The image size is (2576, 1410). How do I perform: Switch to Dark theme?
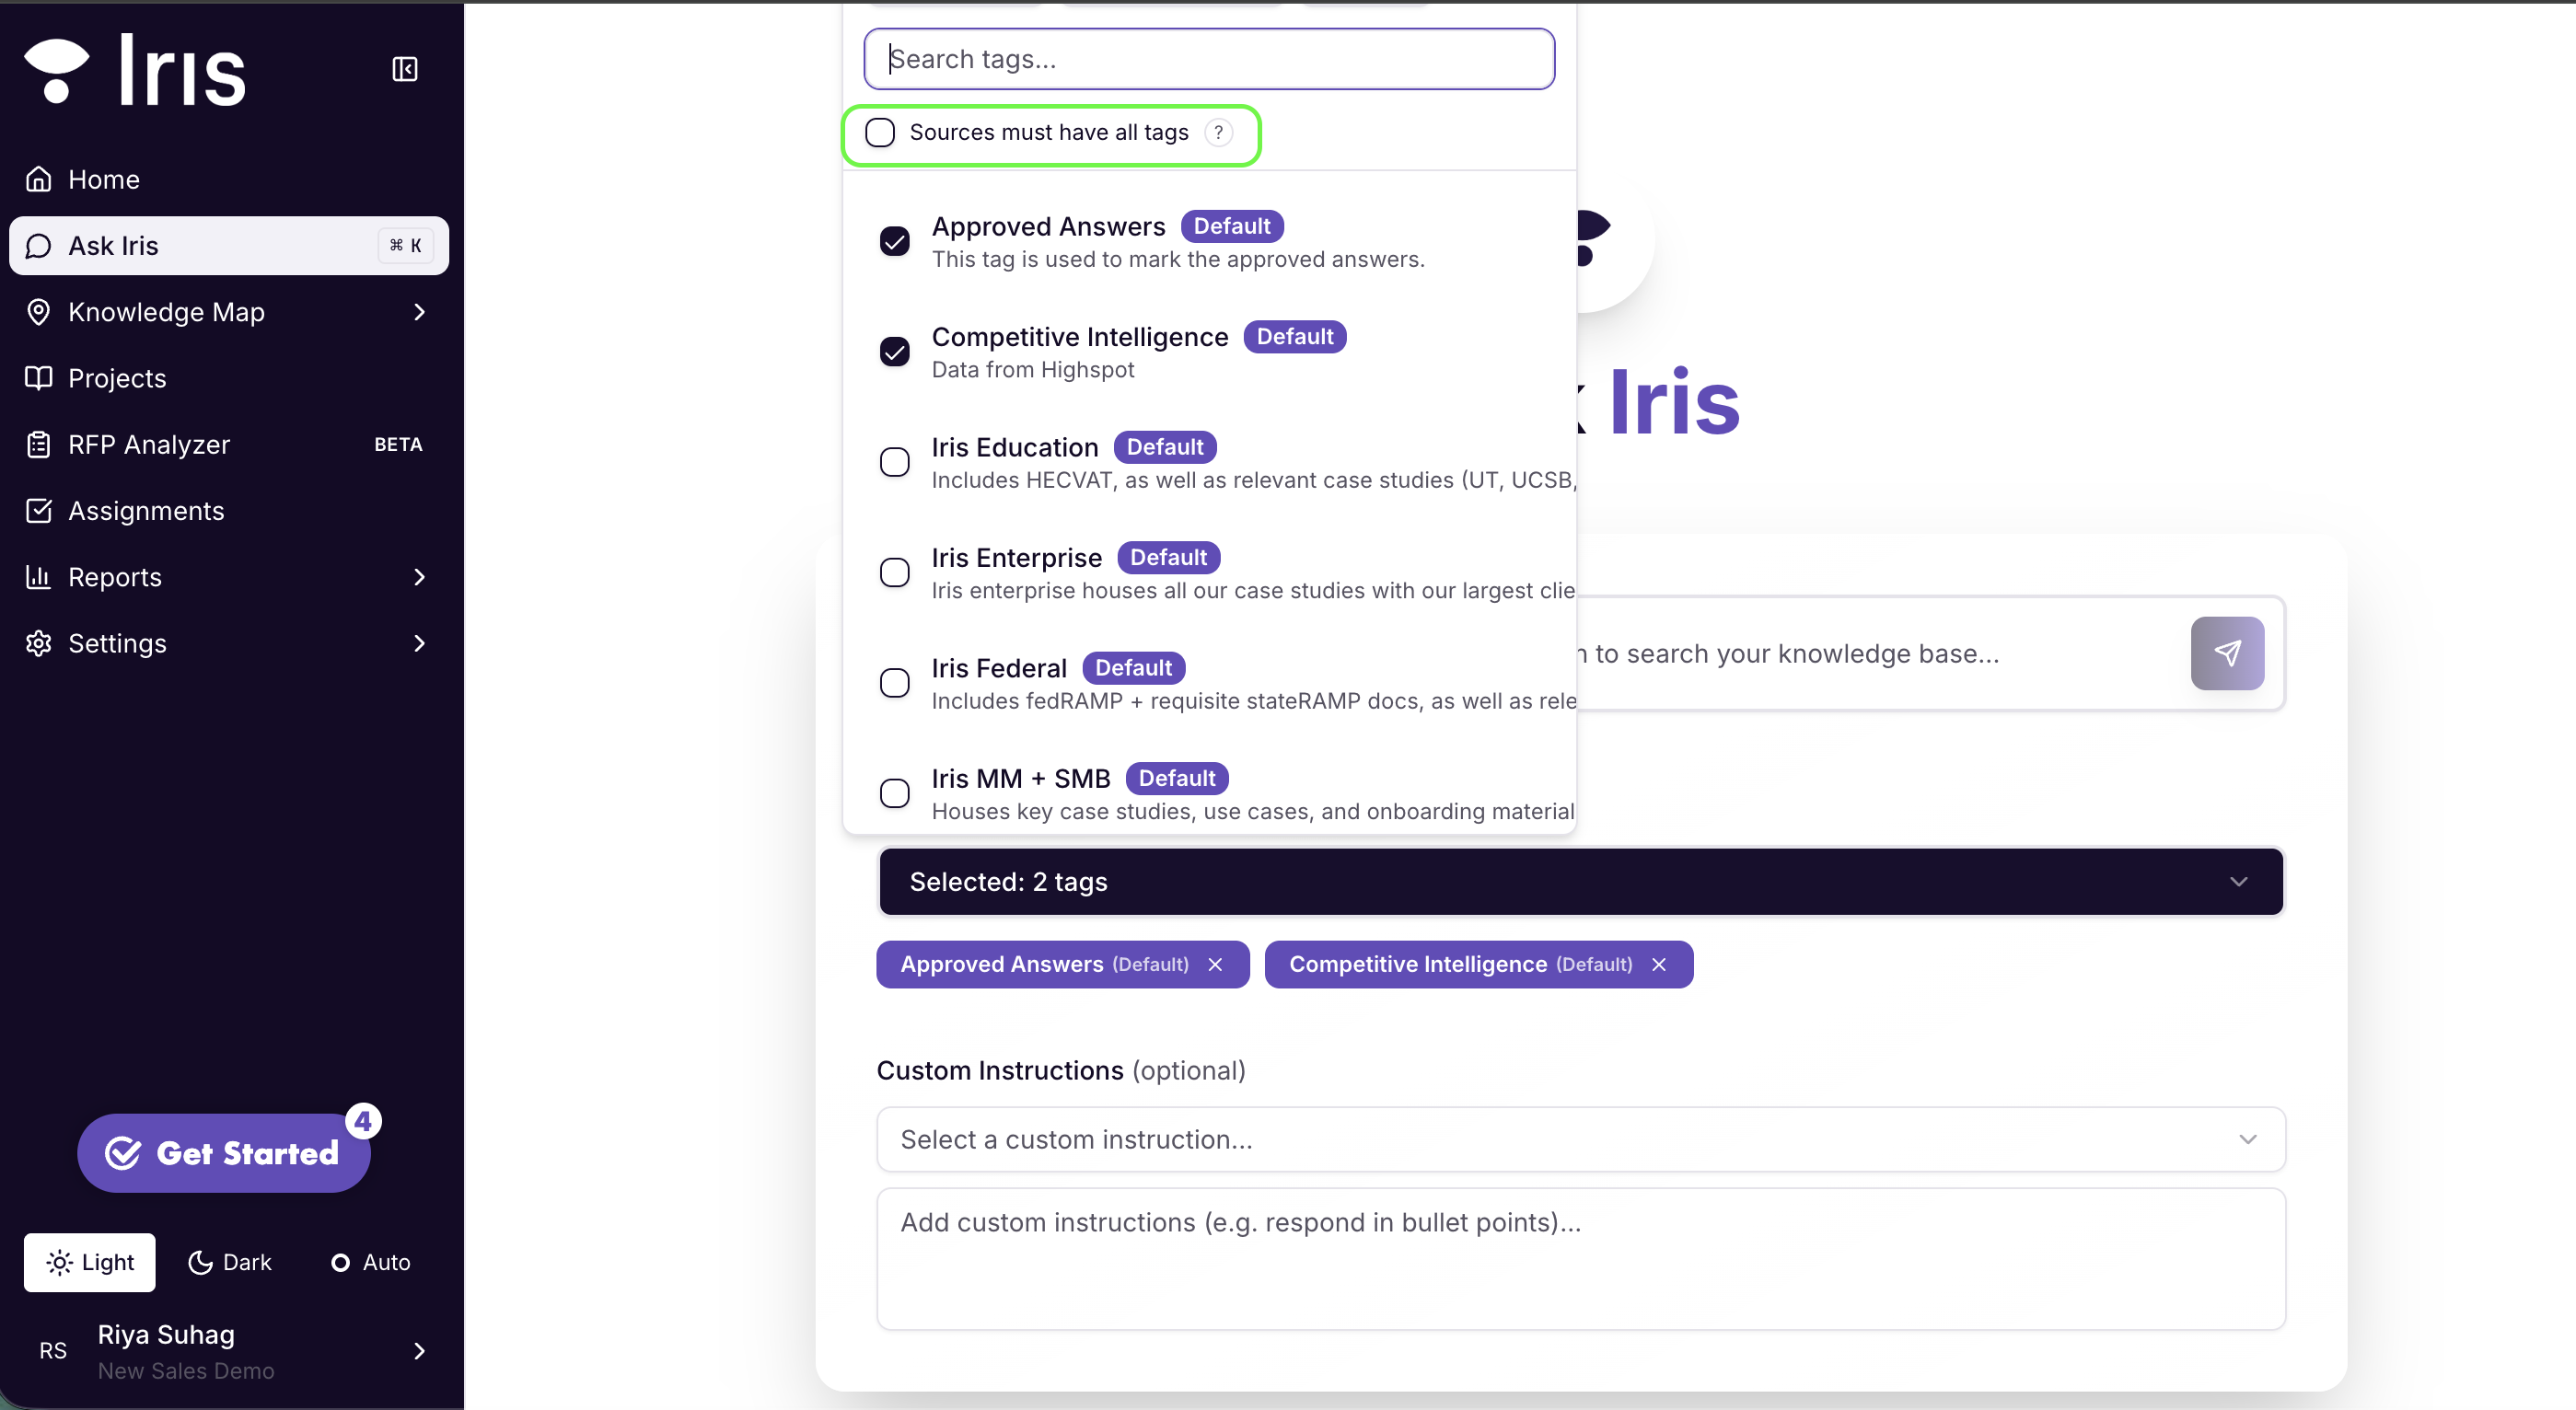click(230, 1262)
